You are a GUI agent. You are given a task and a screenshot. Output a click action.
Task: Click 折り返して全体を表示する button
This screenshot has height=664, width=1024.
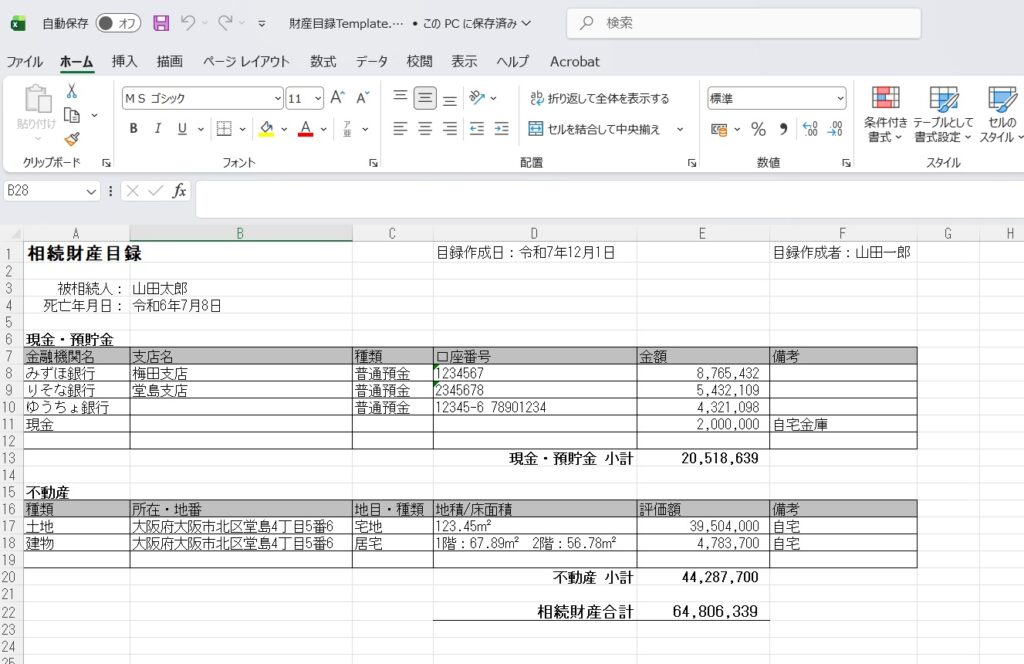[599, 98]
